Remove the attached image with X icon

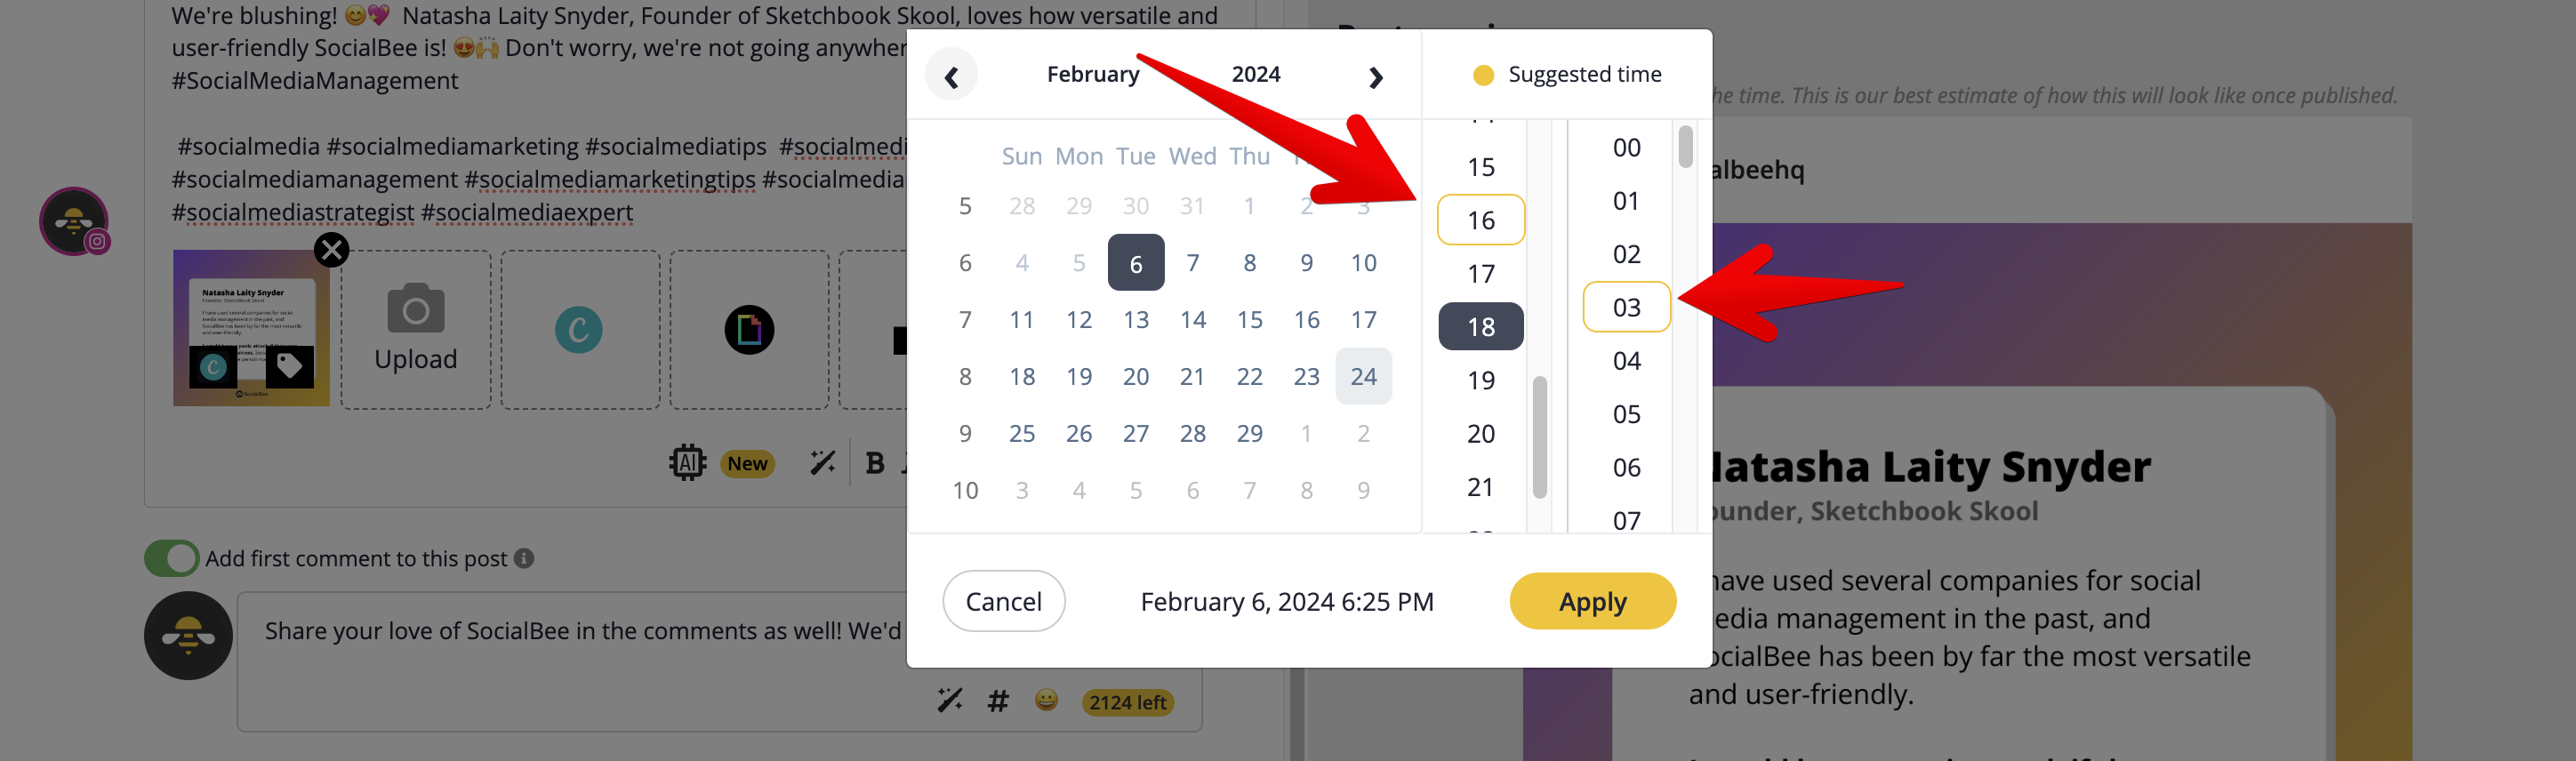pyautogui.click(x=331, y=250)
